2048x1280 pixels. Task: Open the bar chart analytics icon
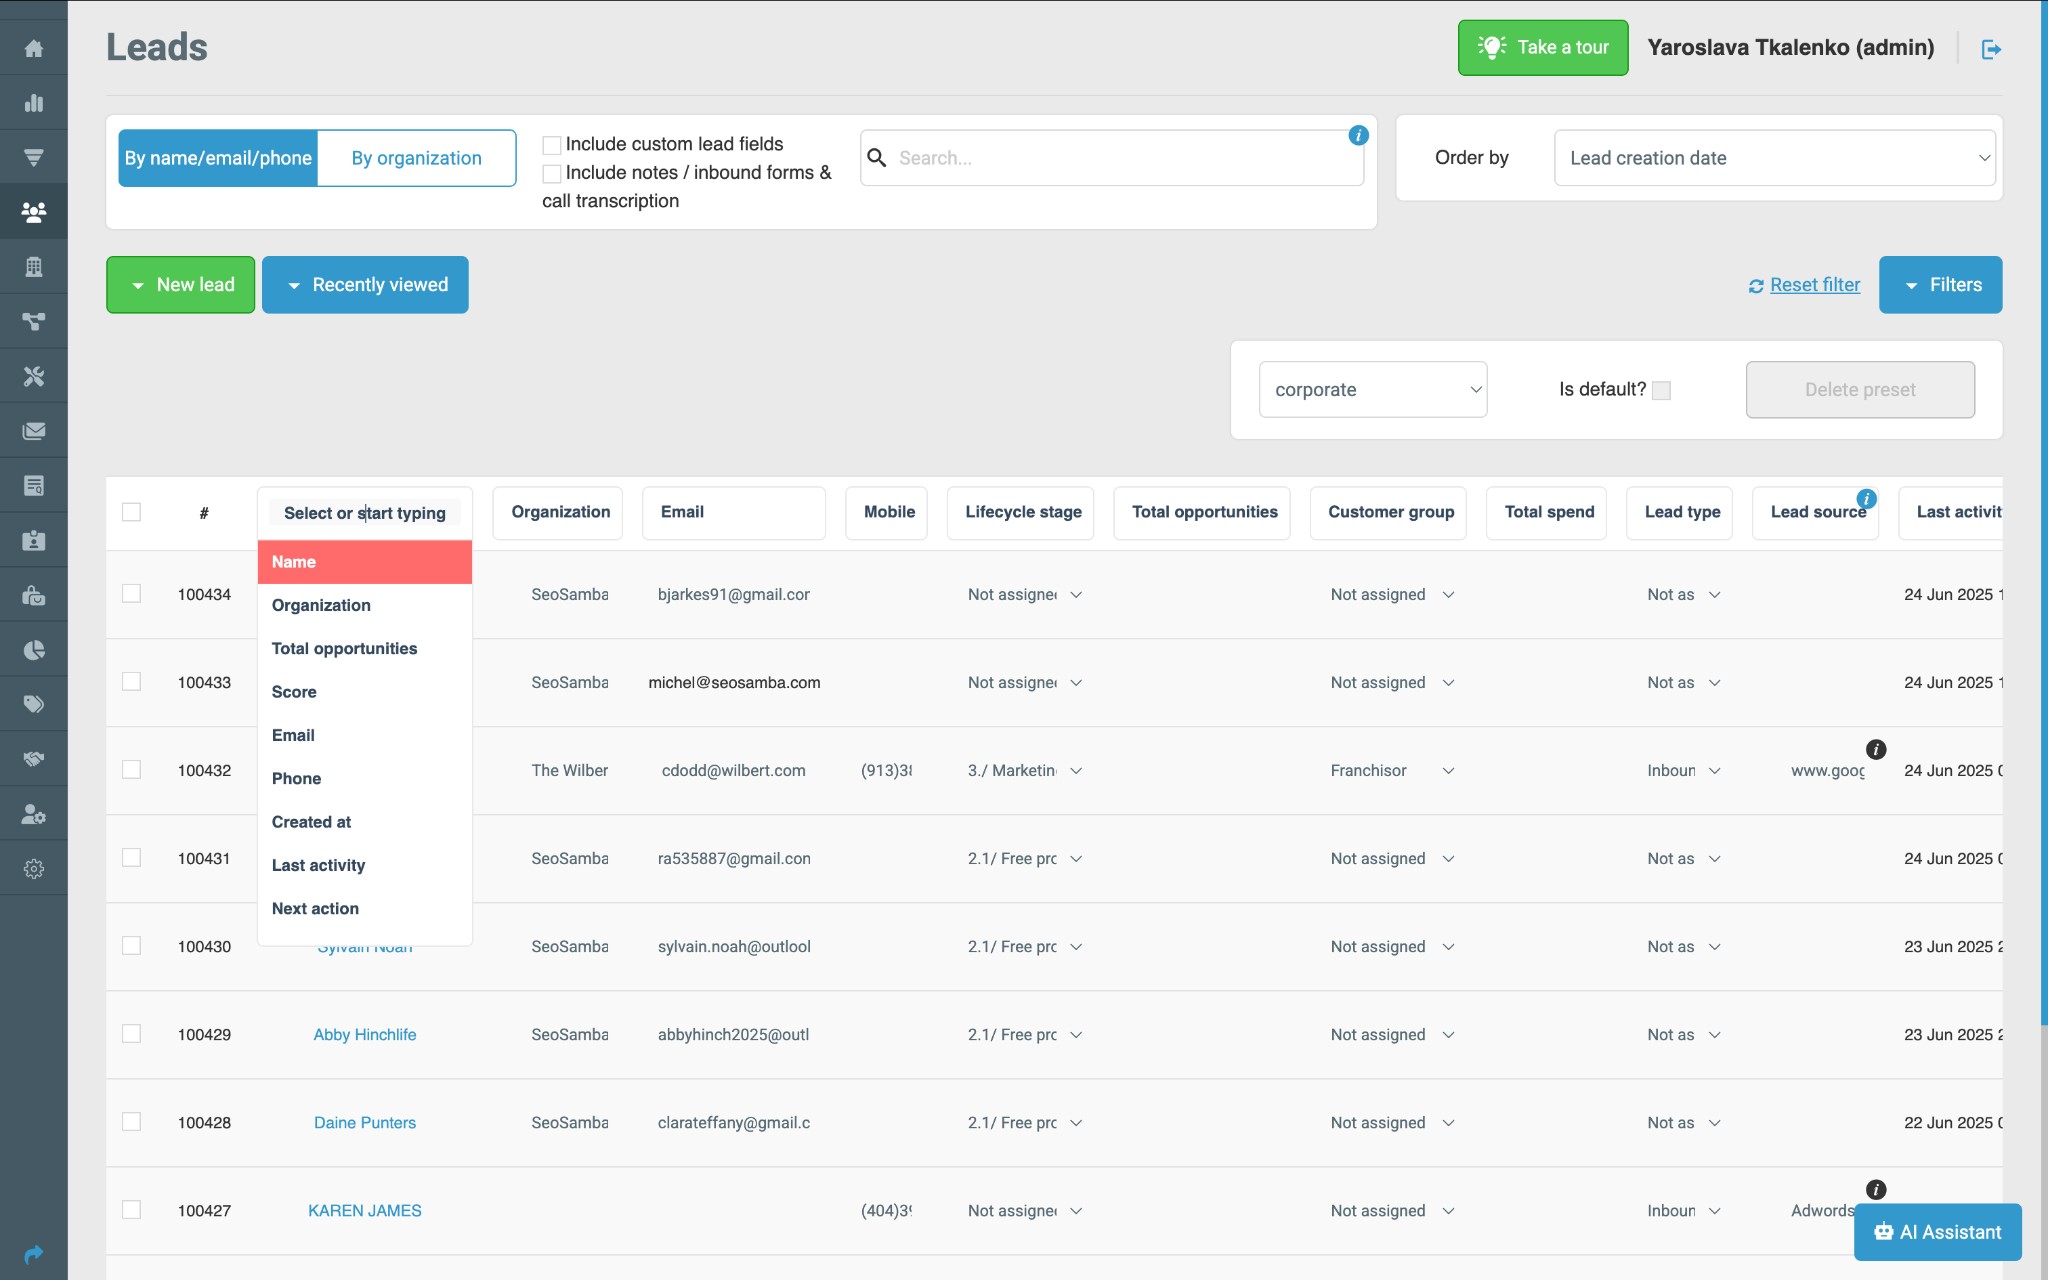(34, 103)
